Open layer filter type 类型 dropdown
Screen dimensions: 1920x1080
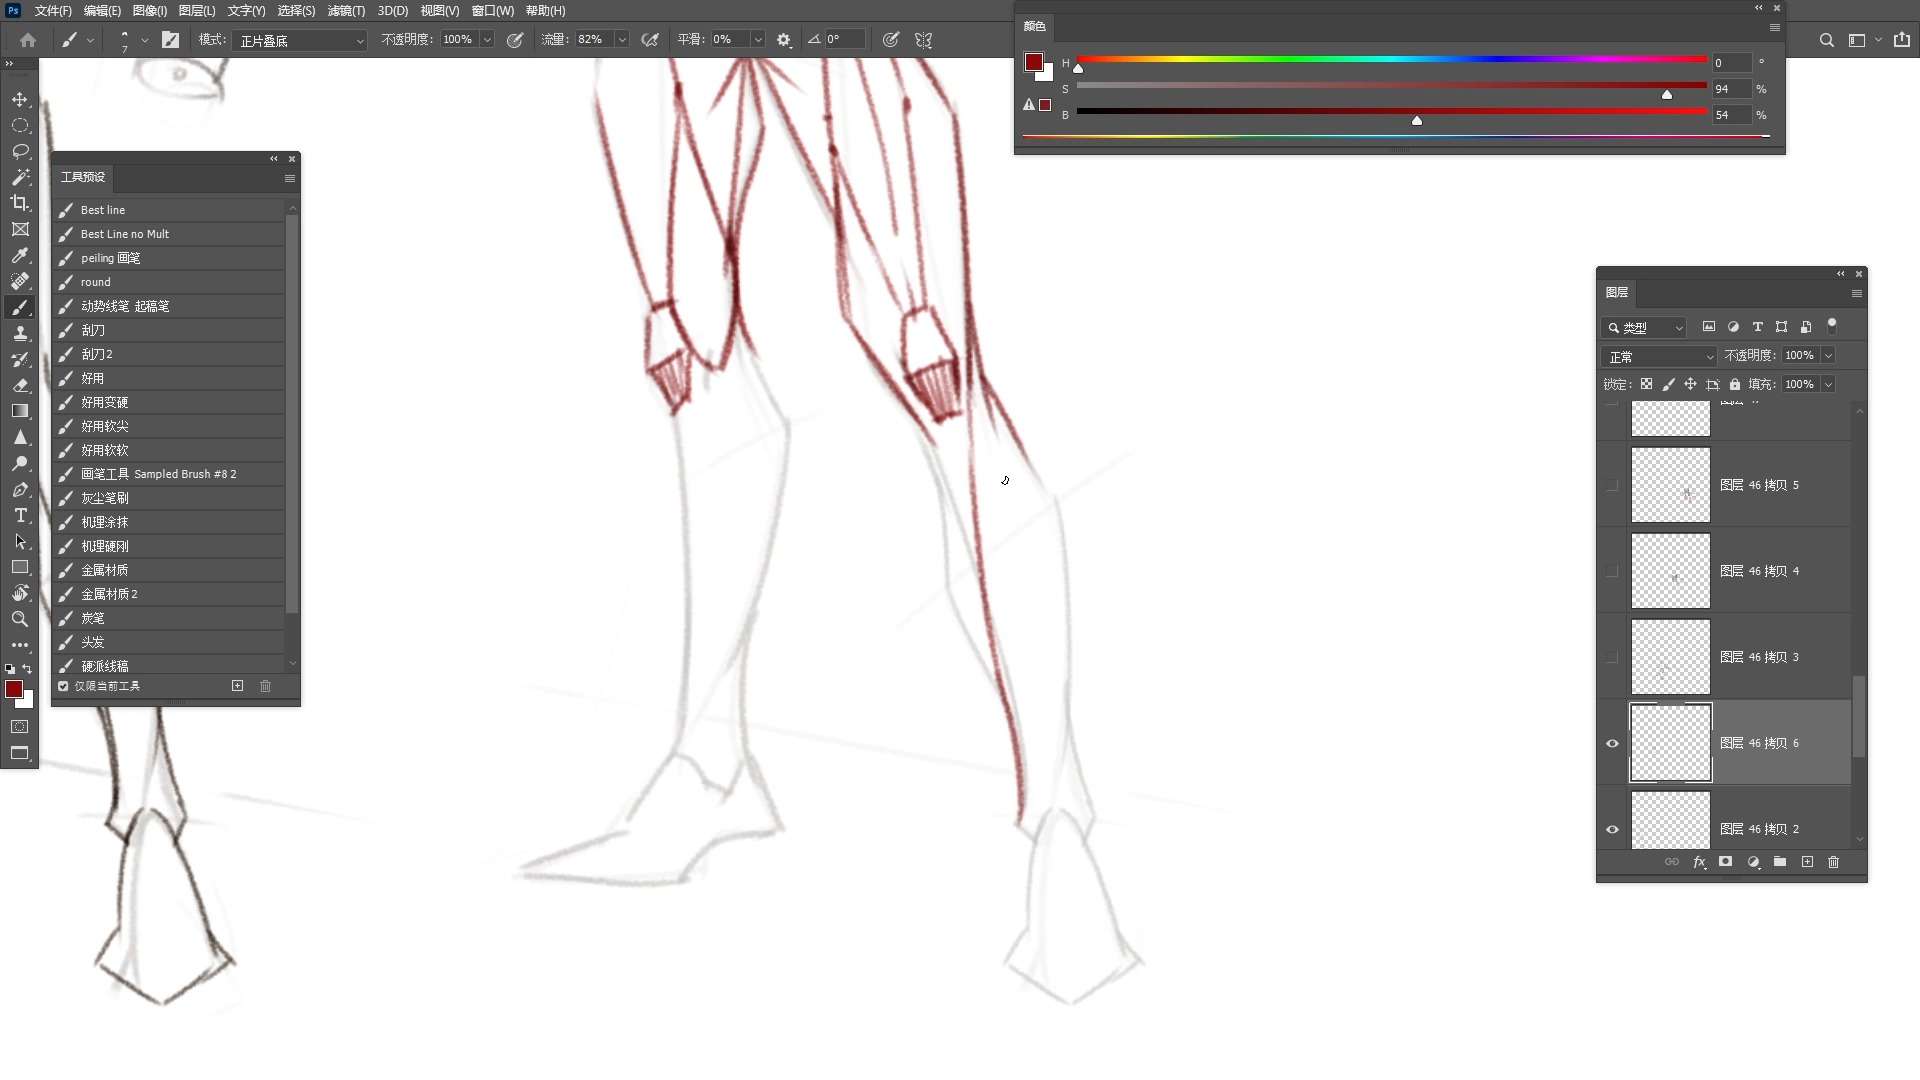point(1645,327)
